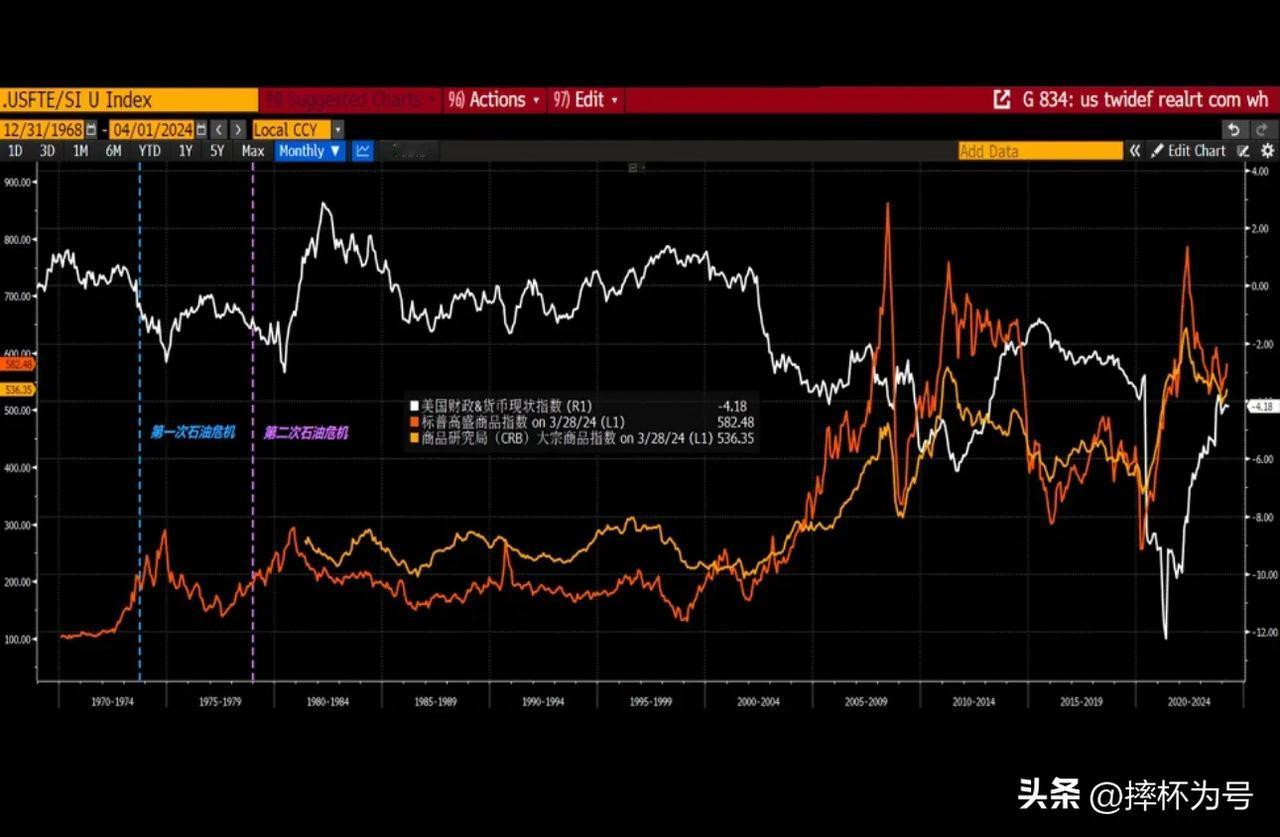Click the 04/01/2024 end date field
Image resolution: width=1280 pixels, height=837 pixels.
pyautogui.click(x=152, y=129)
